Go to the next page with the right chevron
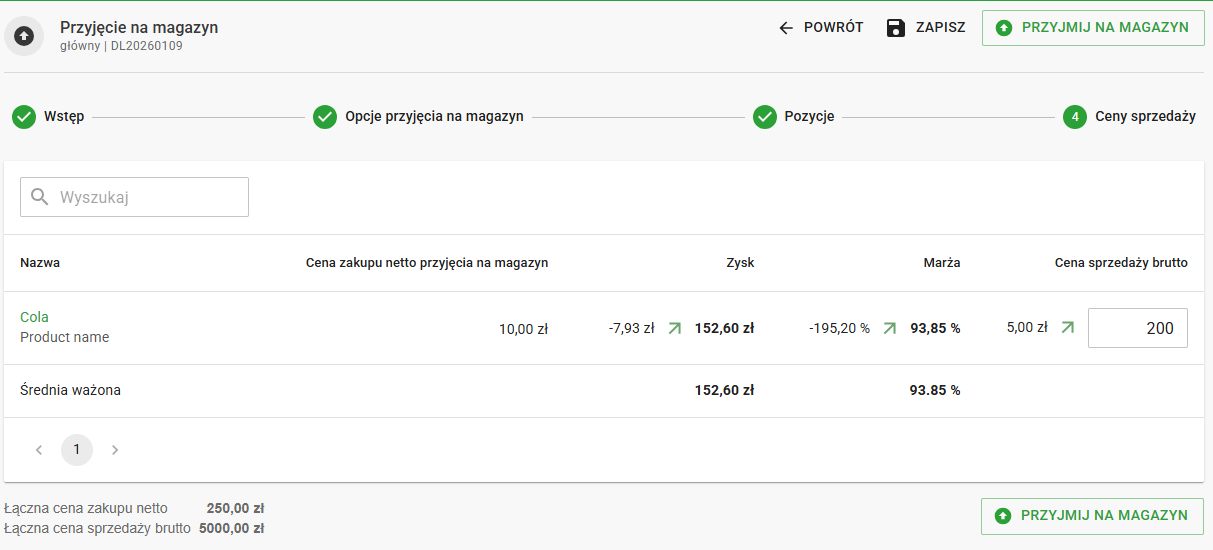 click(x=115, y=450)
